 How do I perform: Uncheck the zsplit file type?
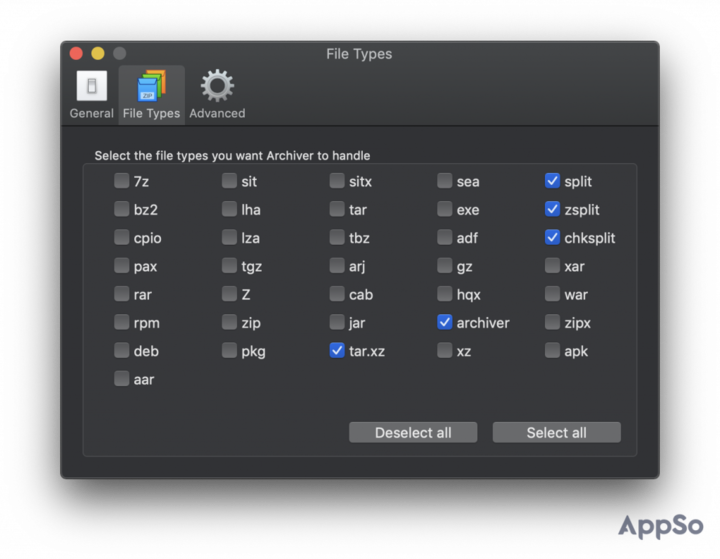click(552, 209)
